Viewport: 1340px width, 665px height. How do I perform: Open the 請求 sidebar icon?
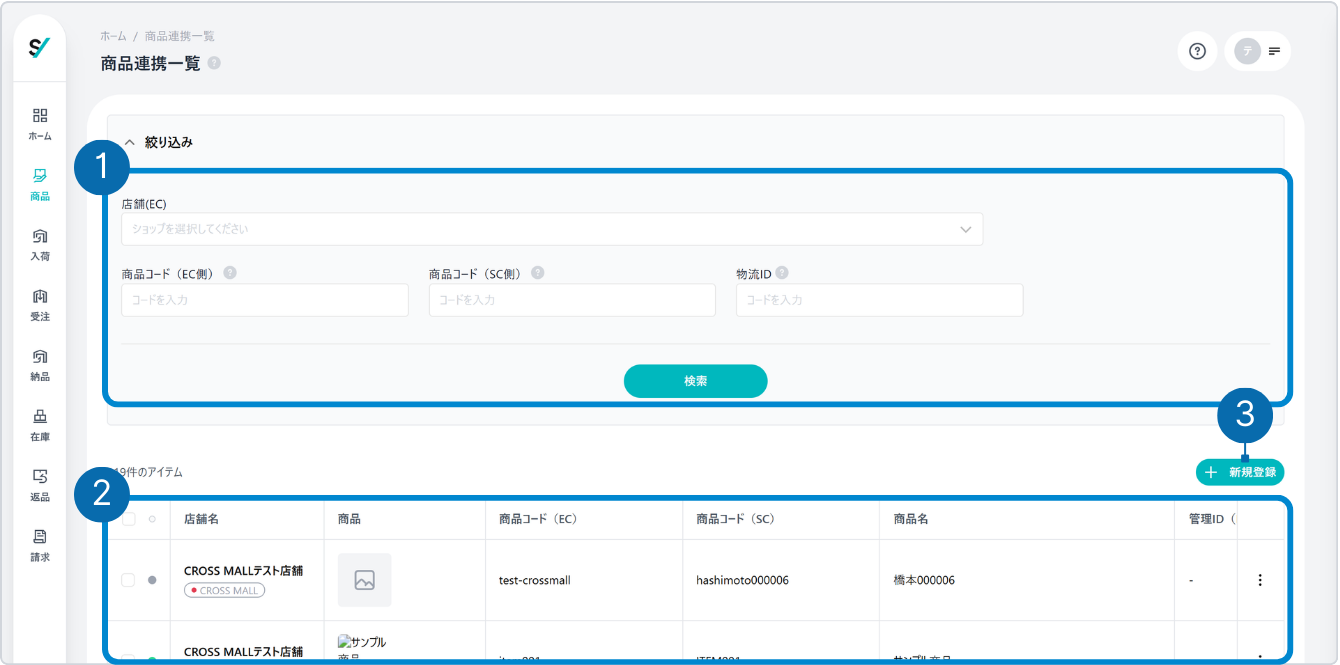pyautogui.click(x=40, y=544)
